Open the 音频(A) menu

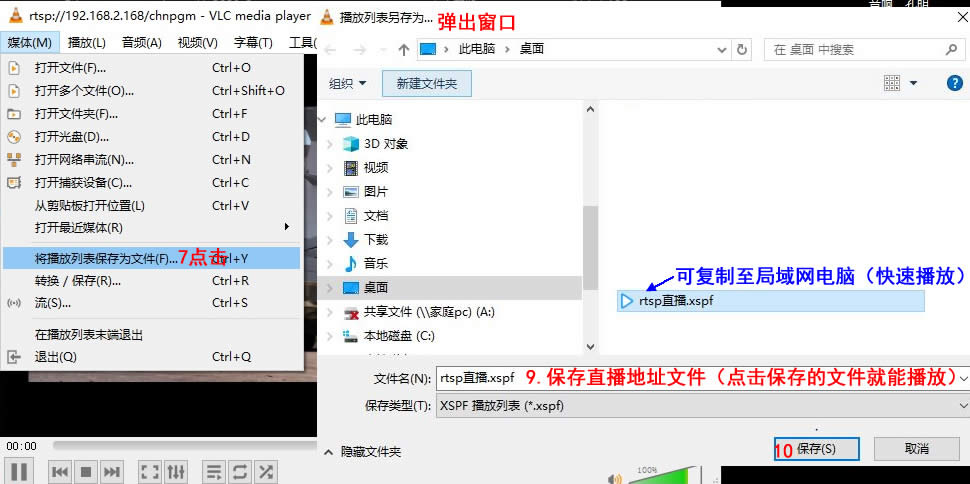coord(142,43)
